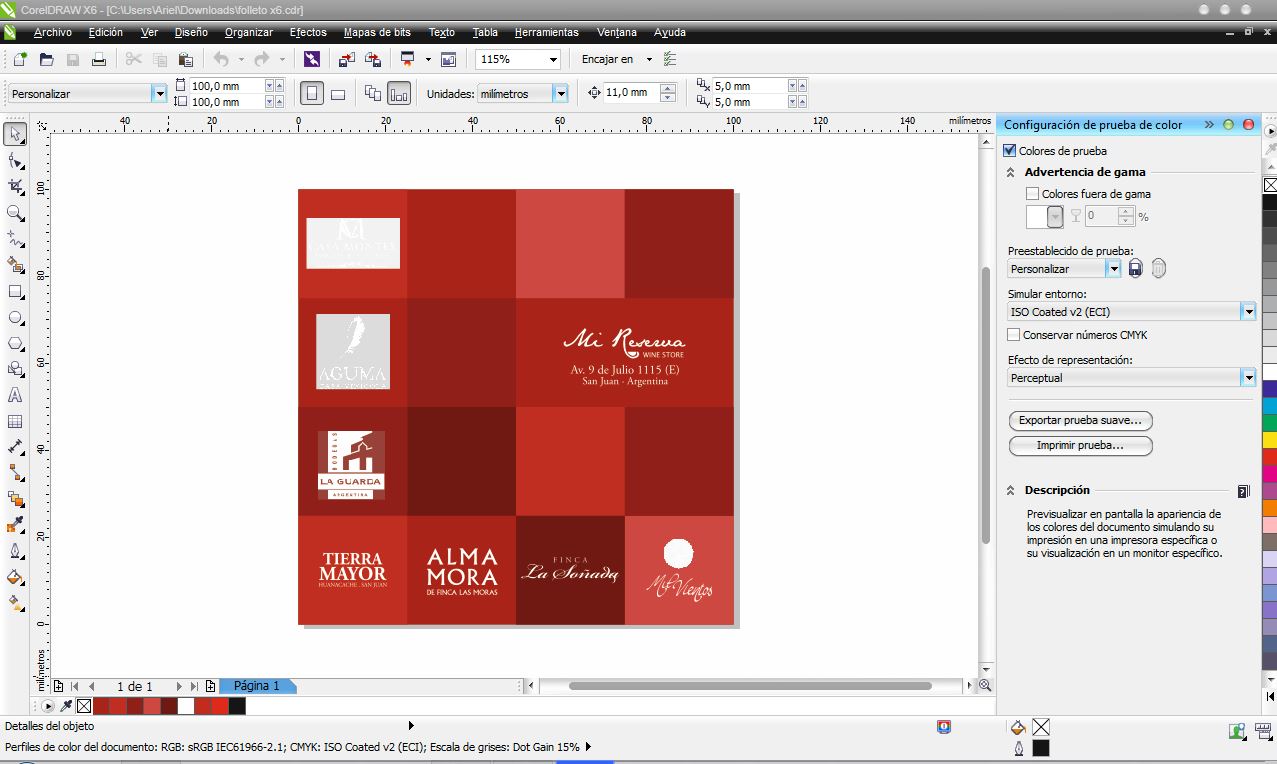The image size is (1277, 764).
Task: Select landscape page orientation
Action: click(x=338, y=93)
